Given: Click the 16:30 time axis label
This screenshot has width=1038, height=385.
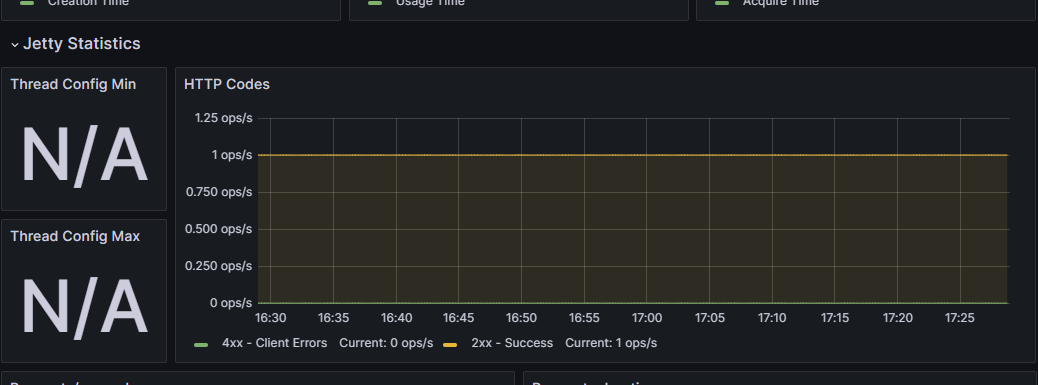Looking at the screenshot, I should (271, 318).
